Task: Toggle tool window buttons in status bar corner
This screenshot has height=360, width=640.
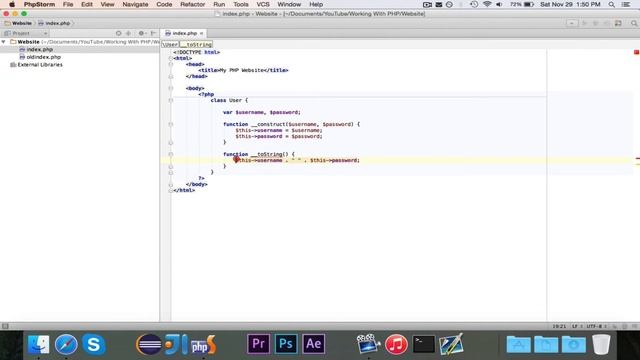Action: (x=5, y=326)
